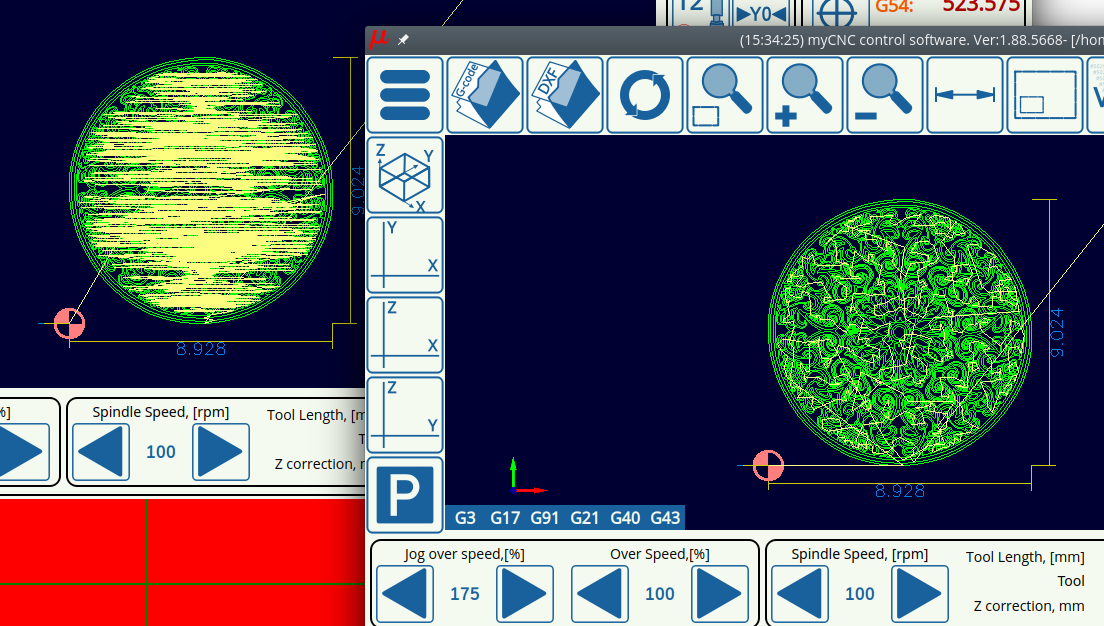Click the pin icon in title bar
1104x626 pixels.
click(x=403, y=40)
